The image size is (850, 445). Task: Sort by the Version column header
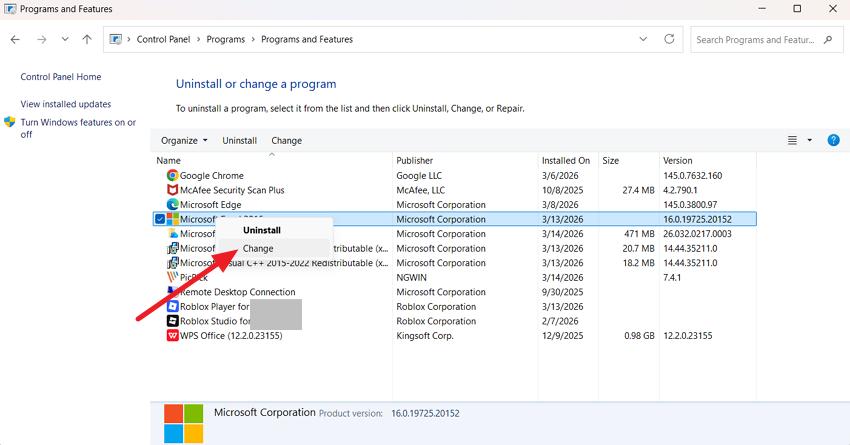click(x=677, y=160)
